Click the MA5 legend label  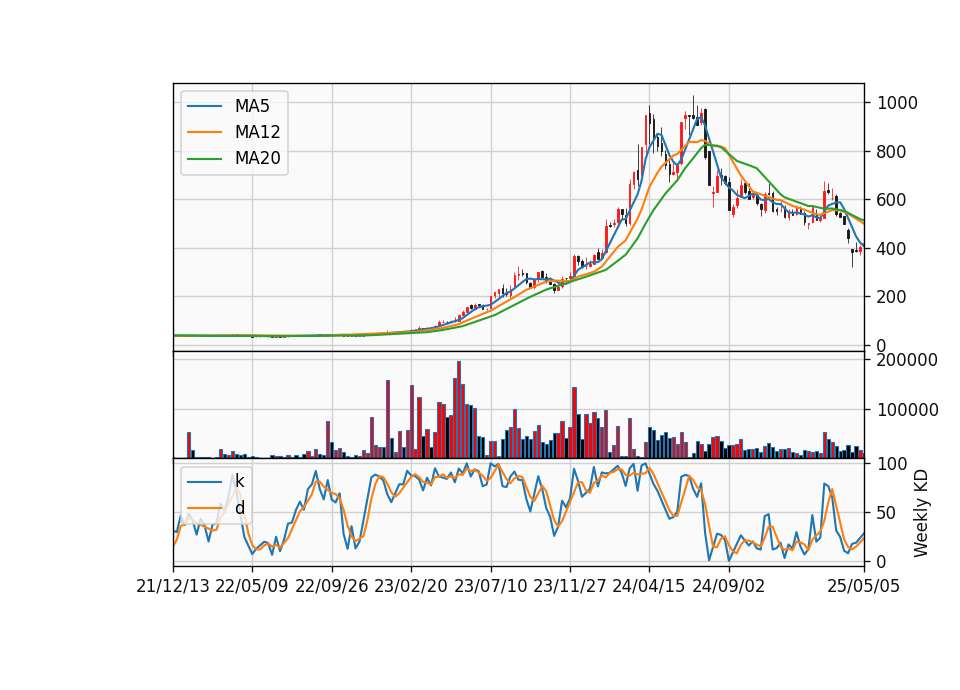(252, 106)
